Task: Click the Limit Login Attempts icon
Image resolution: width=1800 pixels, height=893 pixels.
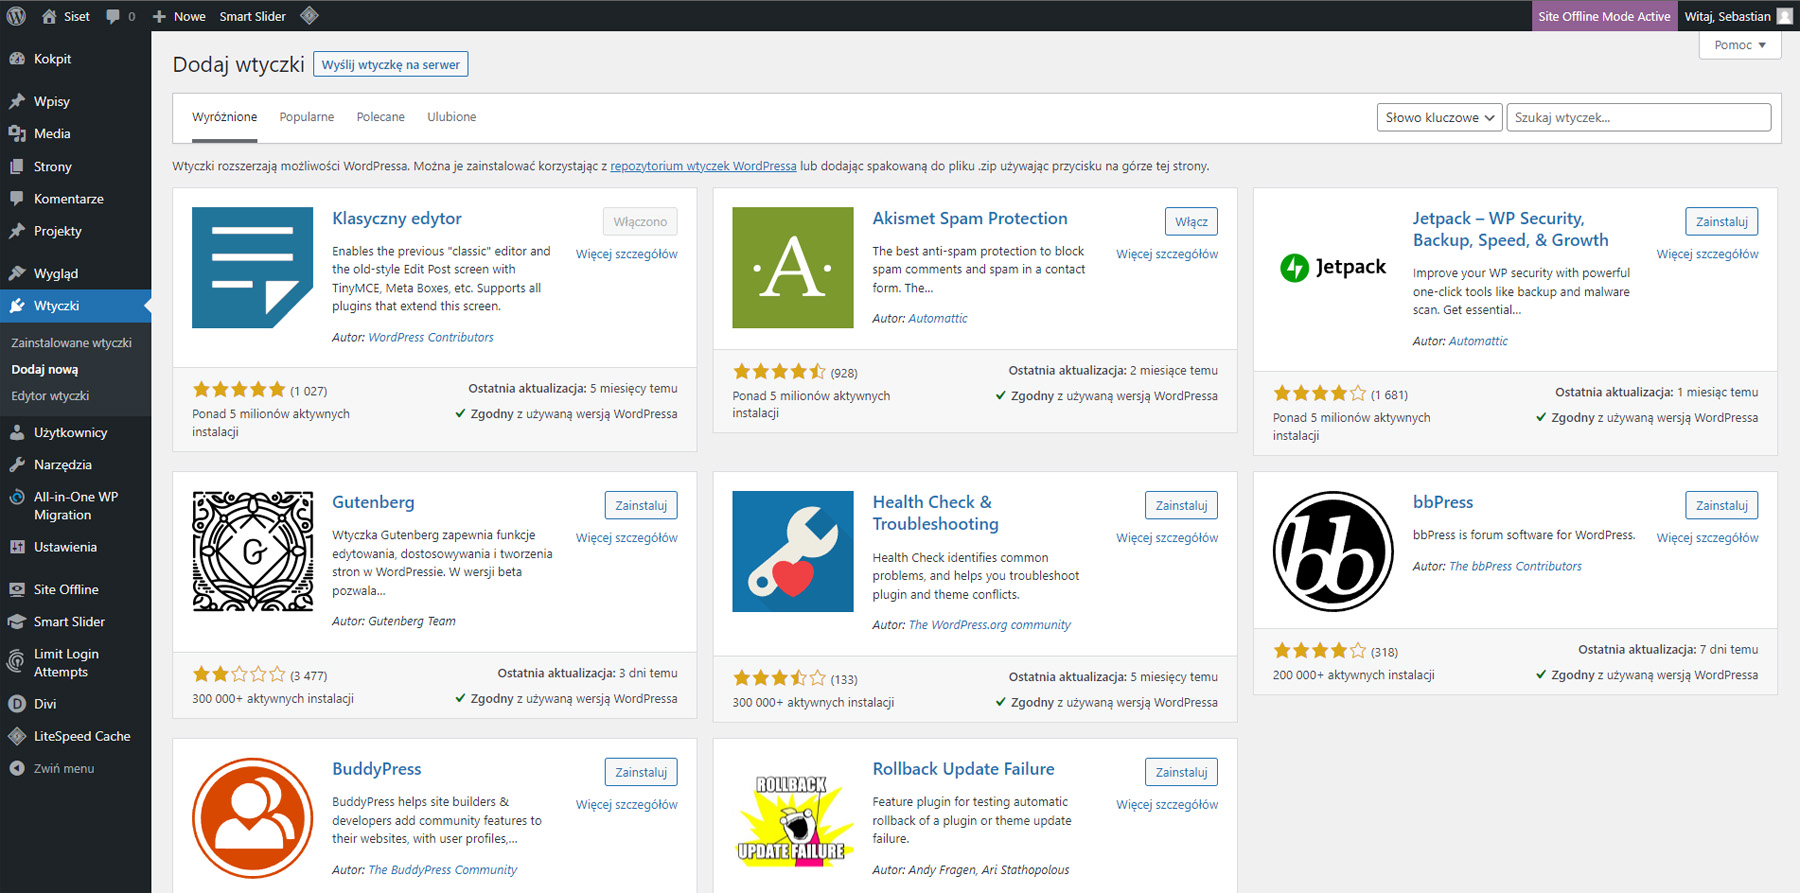Action: click(17, 661)
